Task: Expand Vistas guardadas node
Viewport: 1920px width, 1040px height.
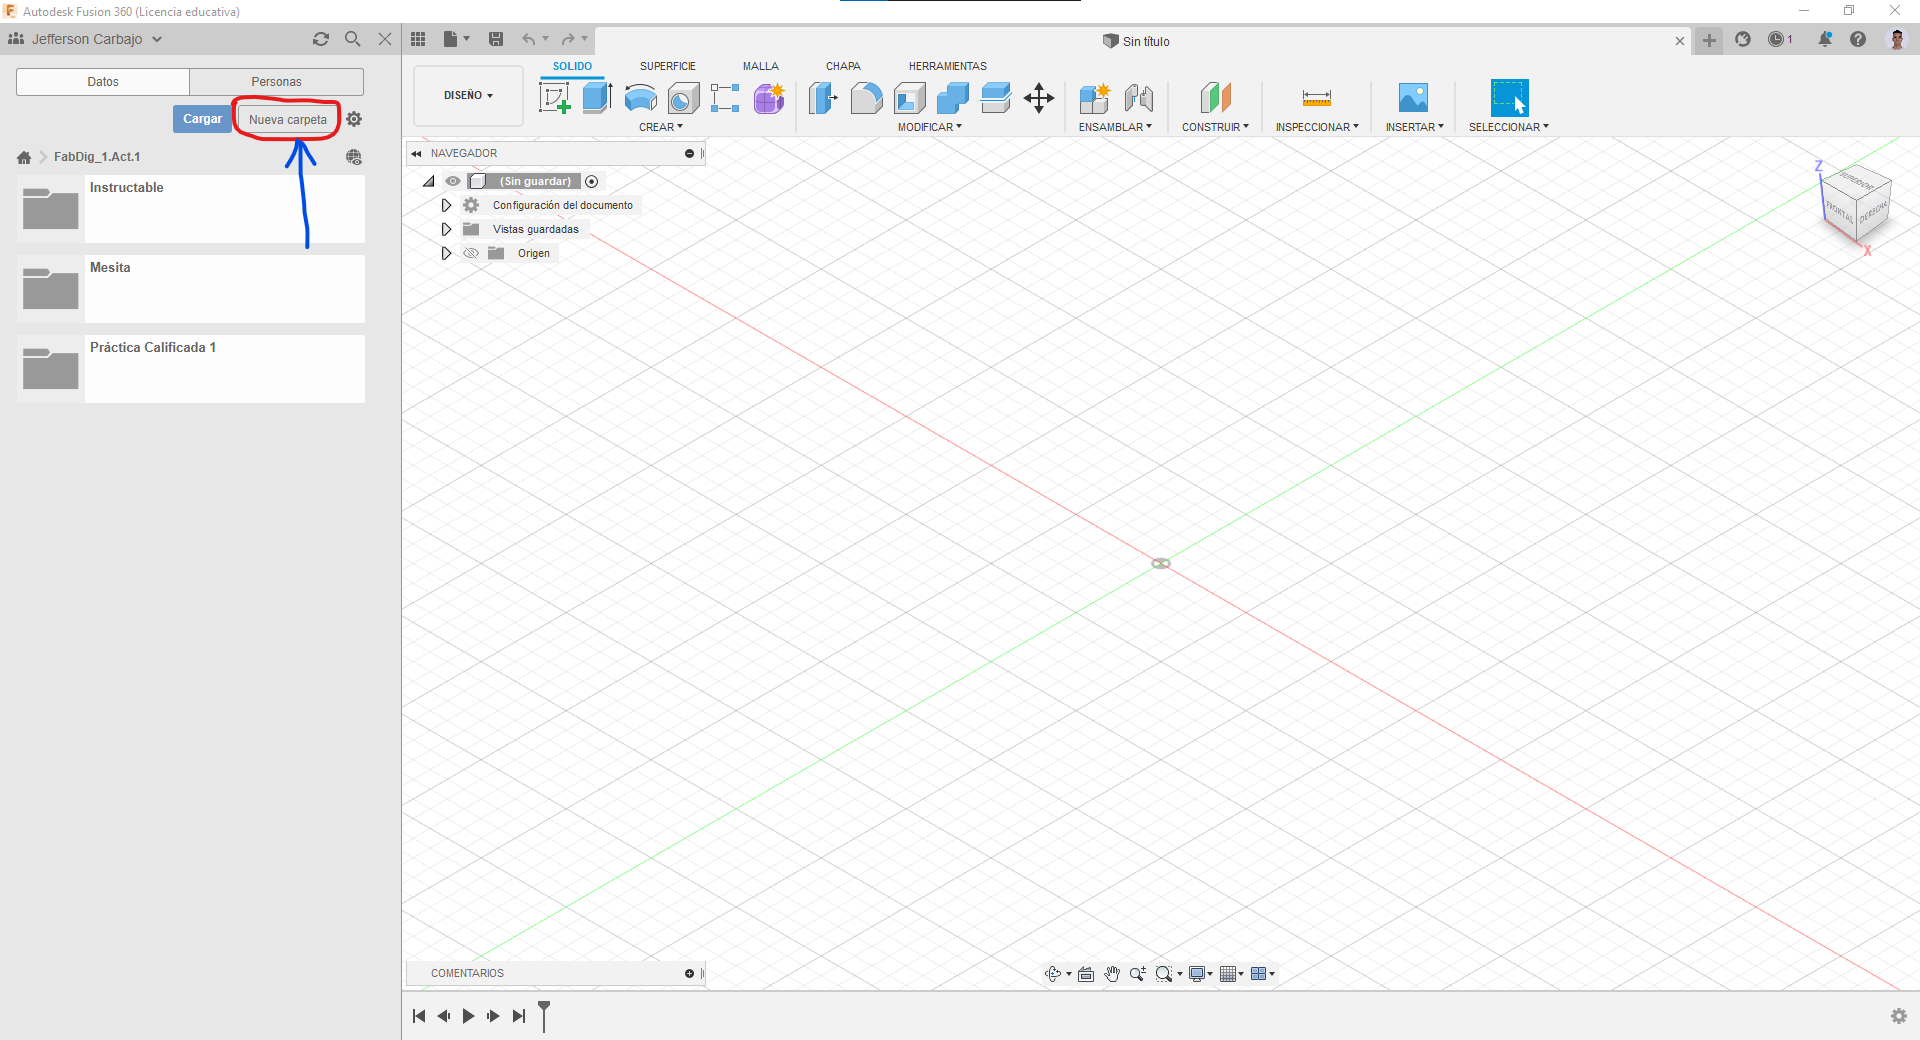Action: click(446, 229)
